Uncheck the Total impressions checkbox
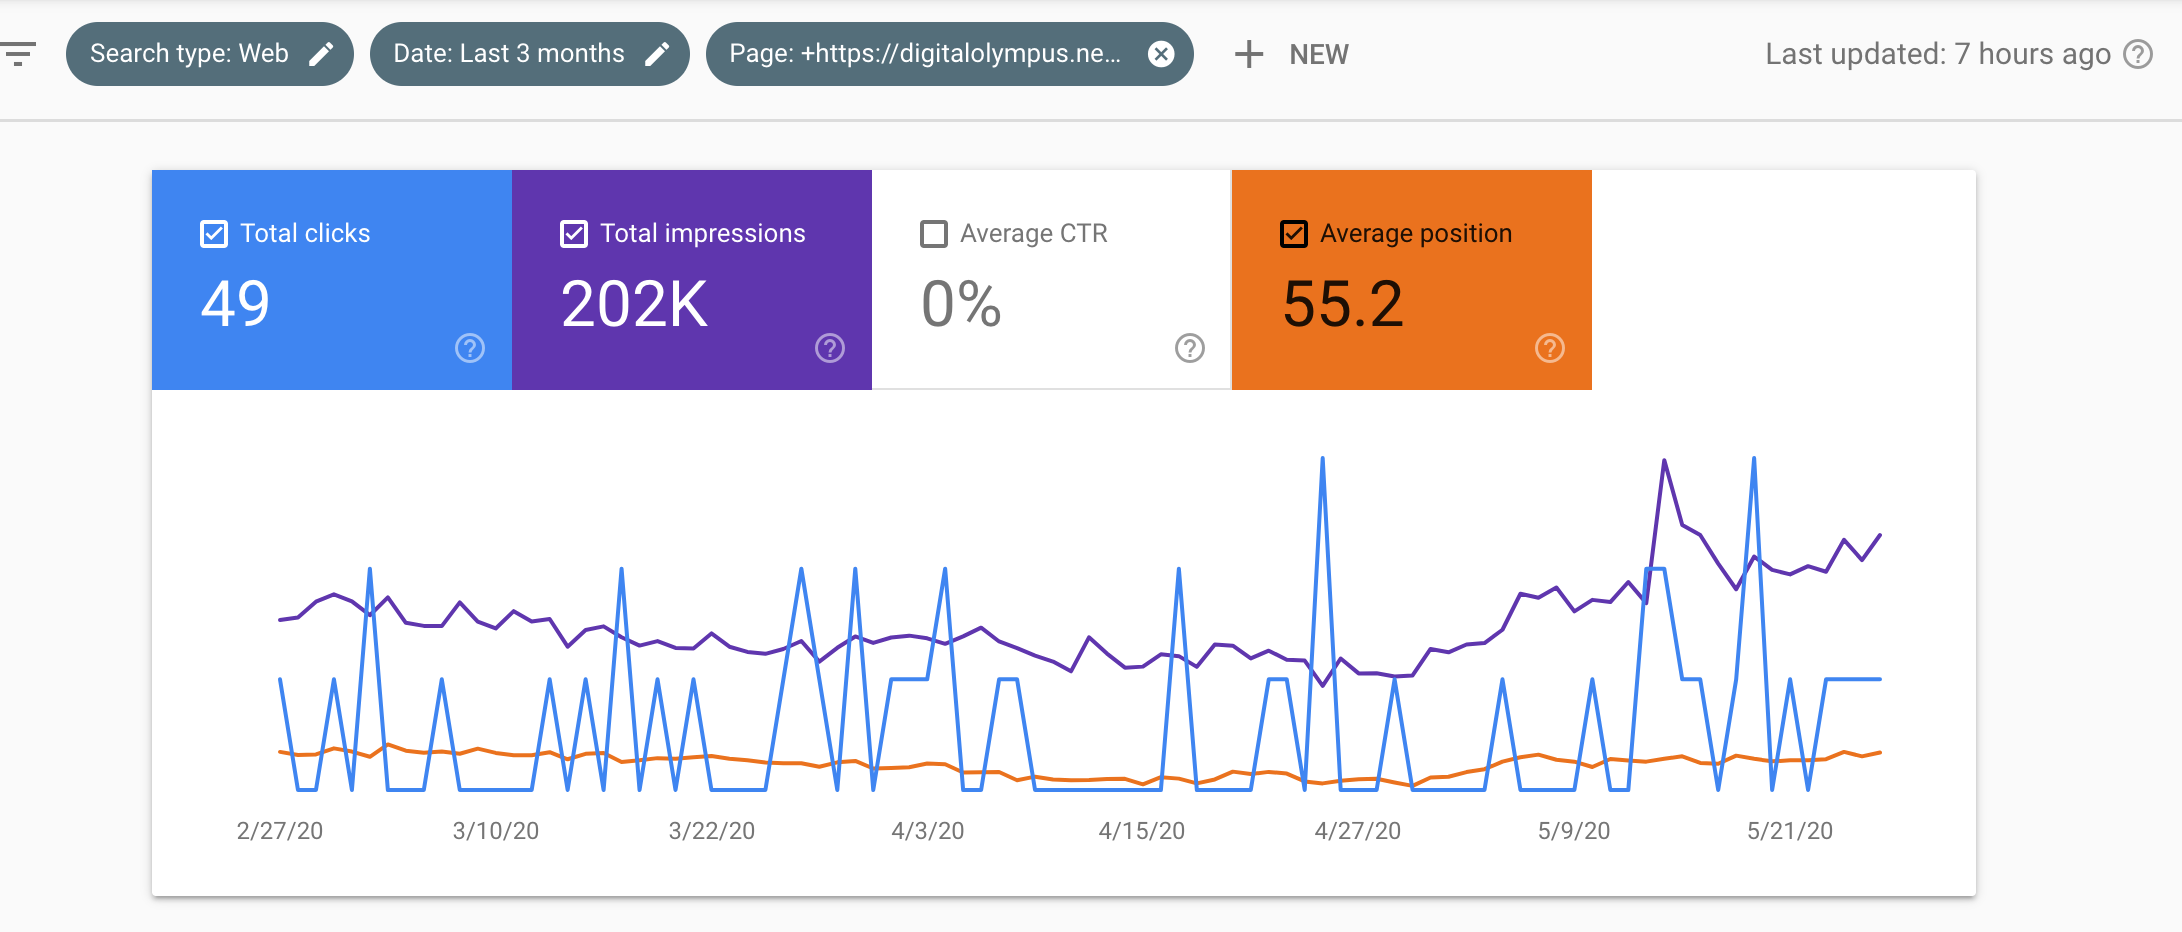Viewport: 2182px width, 932px height. pos(574,234)
